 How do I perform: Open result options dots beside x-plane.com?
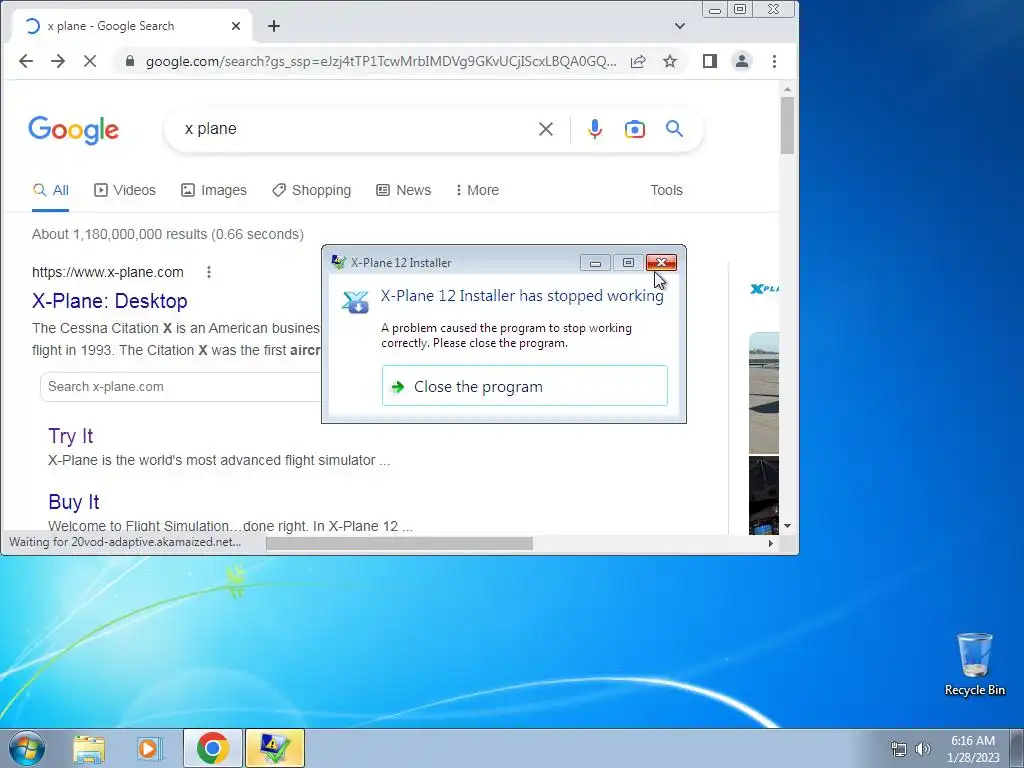click(209, 272)
